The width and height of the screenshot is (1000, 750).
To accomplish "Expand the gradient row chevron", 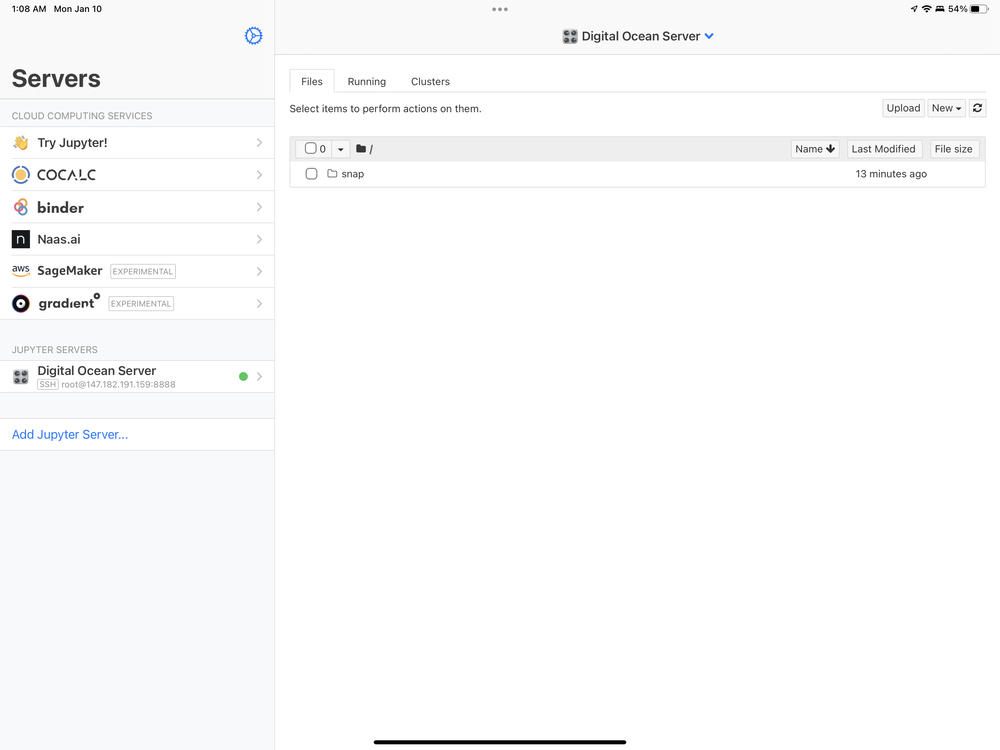I will coord(260,304).
